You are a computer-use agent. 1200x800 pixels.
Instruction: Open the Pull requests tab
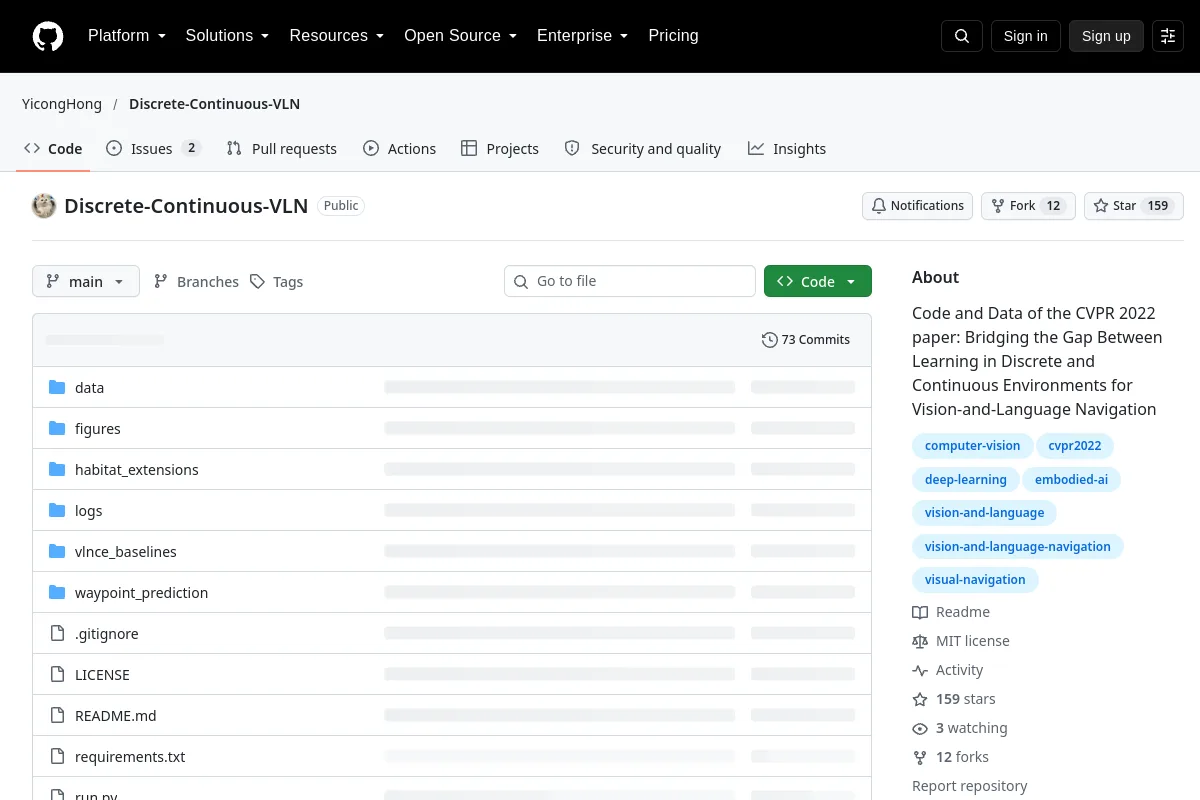pyautogui.click(x=281, y=149)
